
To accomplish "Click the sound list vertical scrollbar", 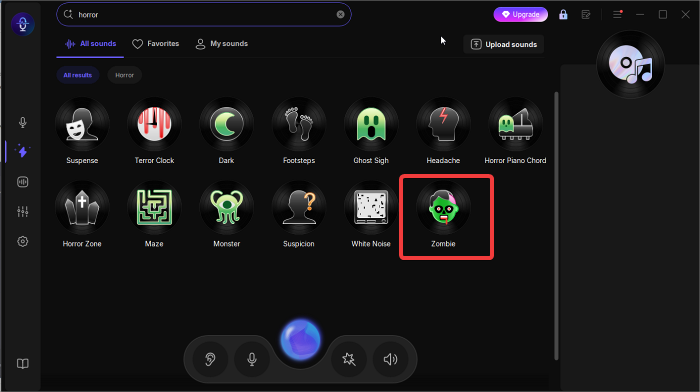I will 556,225.
